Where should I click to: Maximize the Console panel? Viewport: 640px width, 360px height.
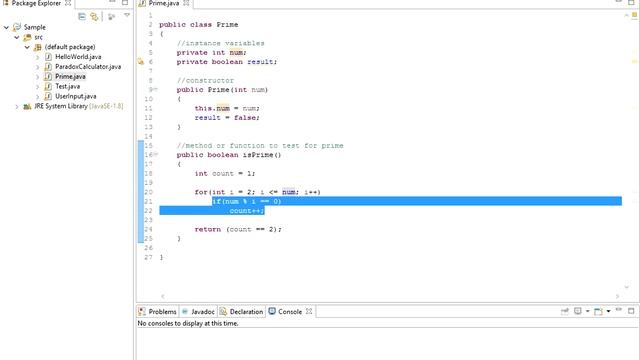coord(631,311)
